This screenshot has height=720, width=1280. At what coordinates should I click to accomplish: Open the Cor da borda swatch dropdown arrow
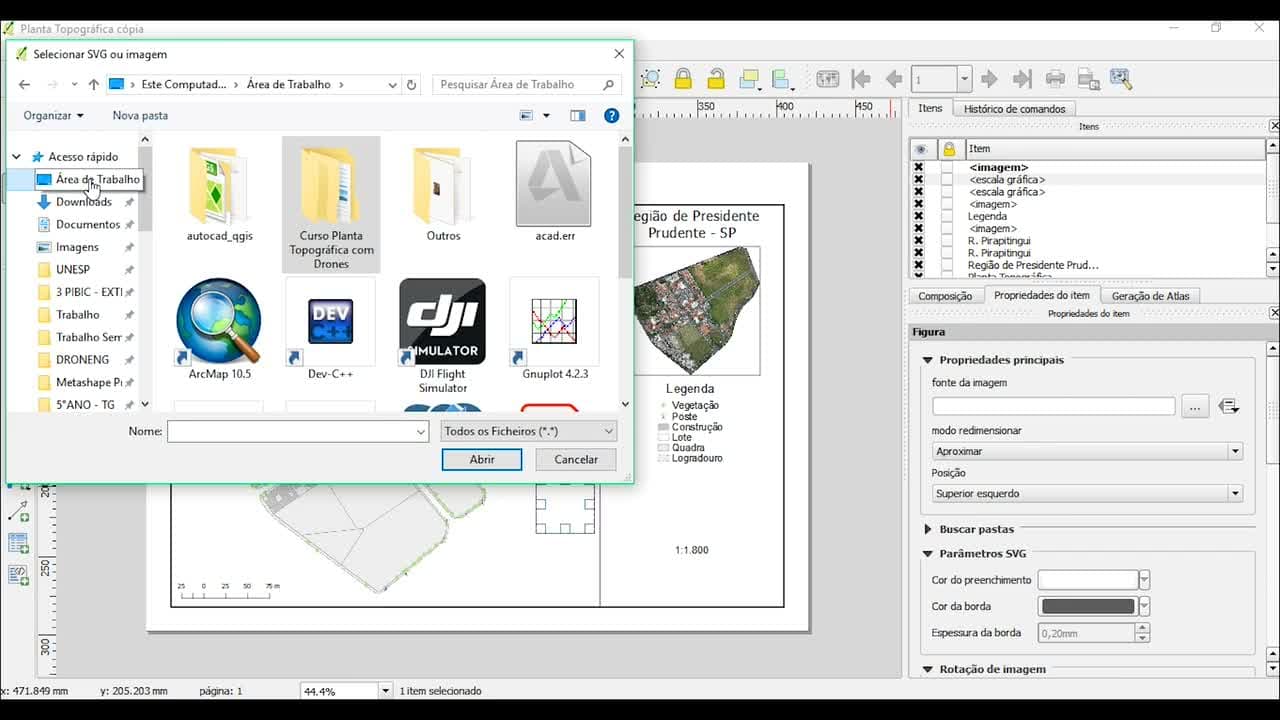pyautogui.click(x=1145, y=606)
